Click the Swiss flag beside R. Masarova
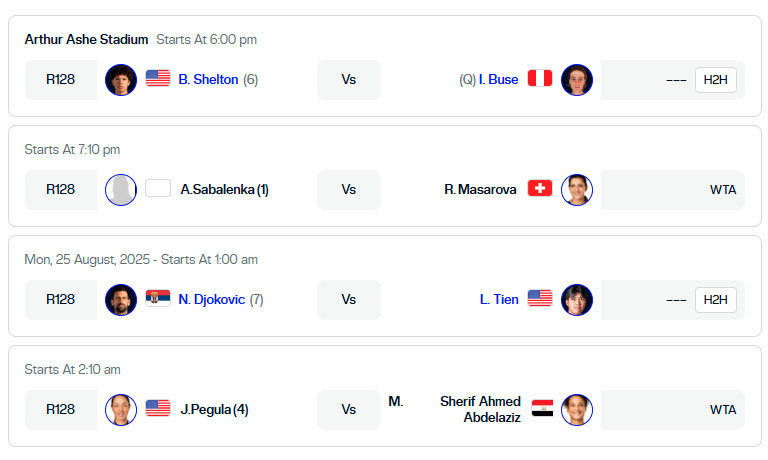768x460 pixels. pos(540,188)
